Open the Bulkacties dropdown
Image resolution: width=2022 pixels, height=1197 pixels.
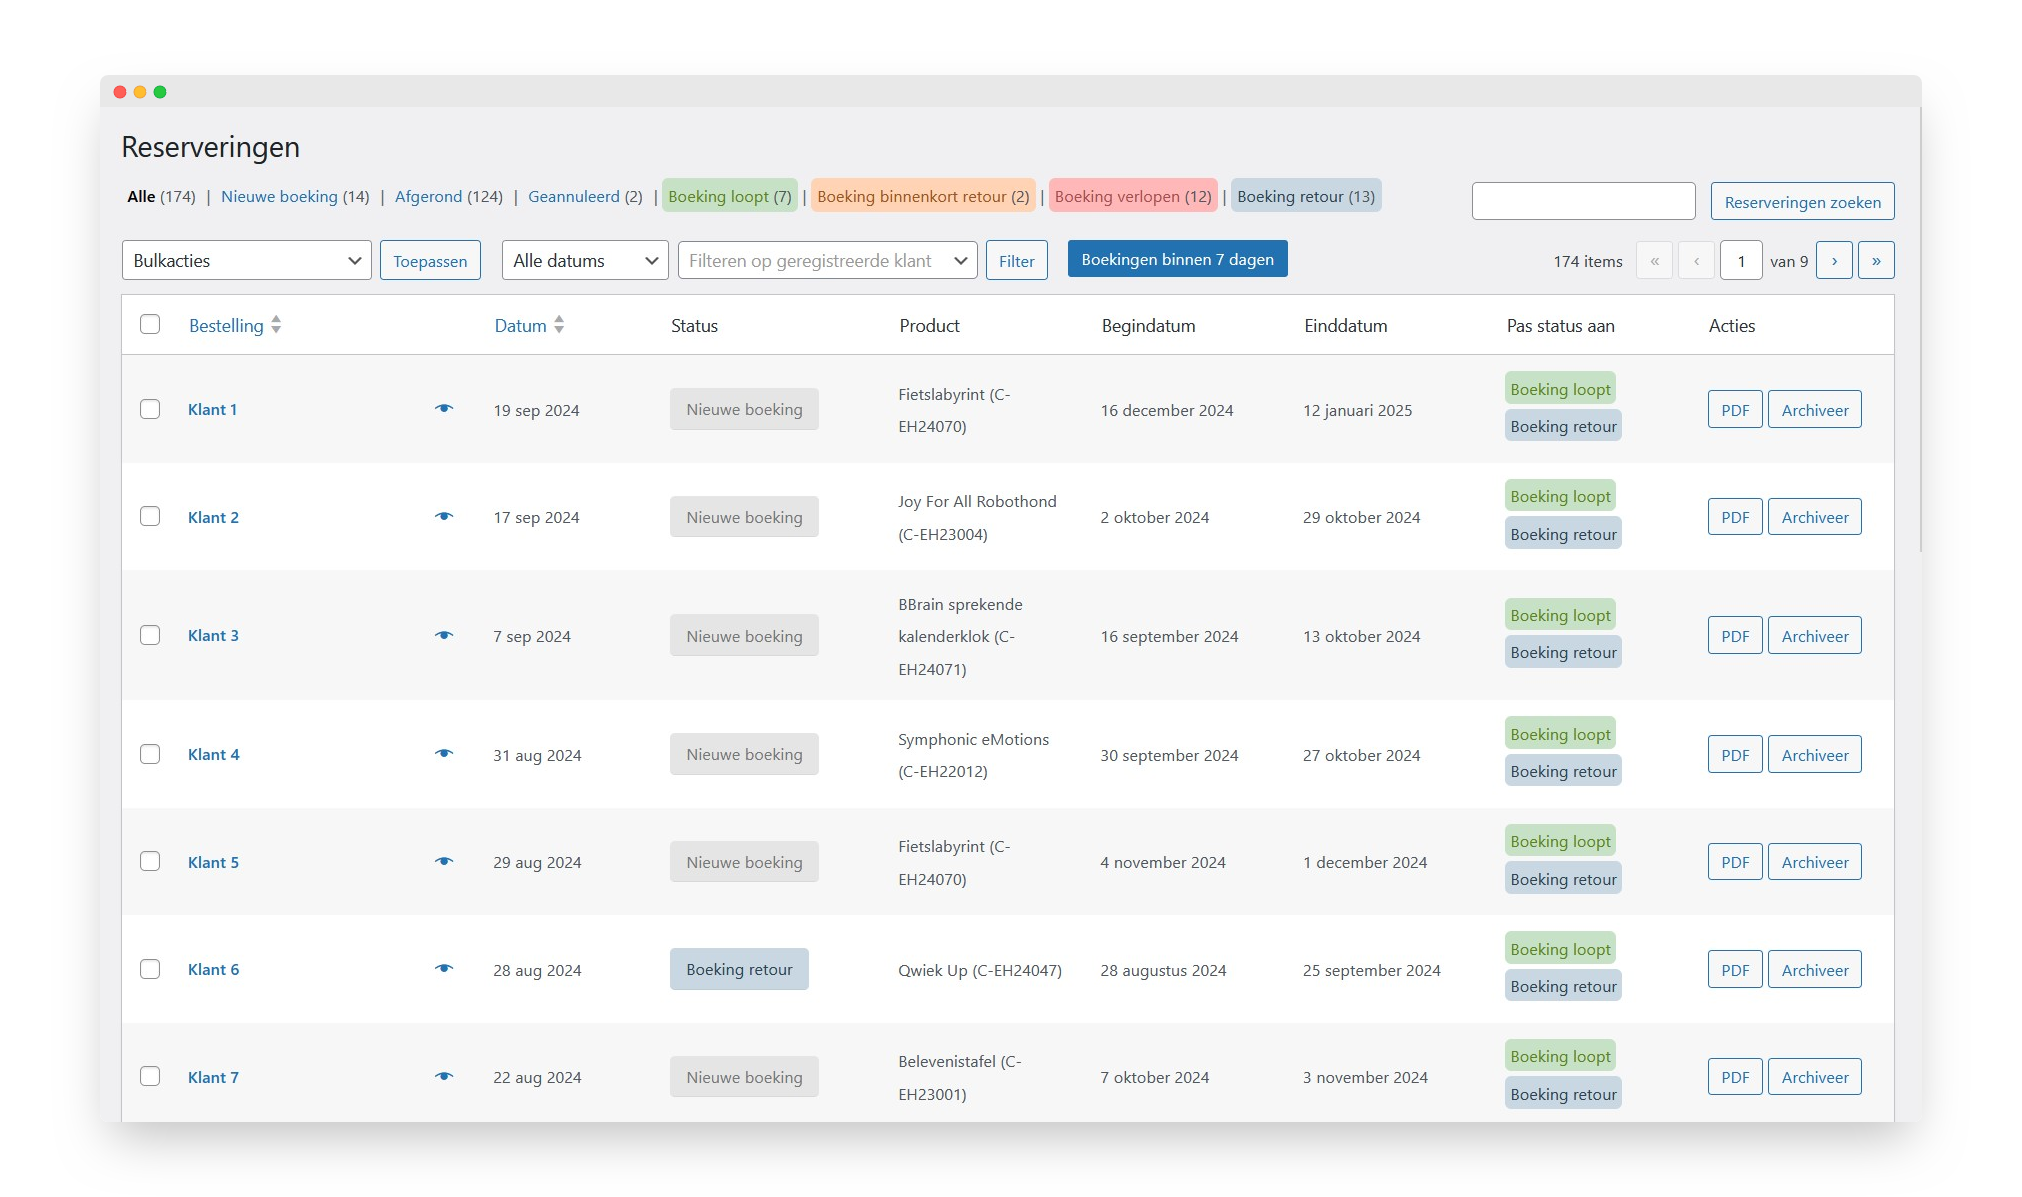(x=246, y=261)
